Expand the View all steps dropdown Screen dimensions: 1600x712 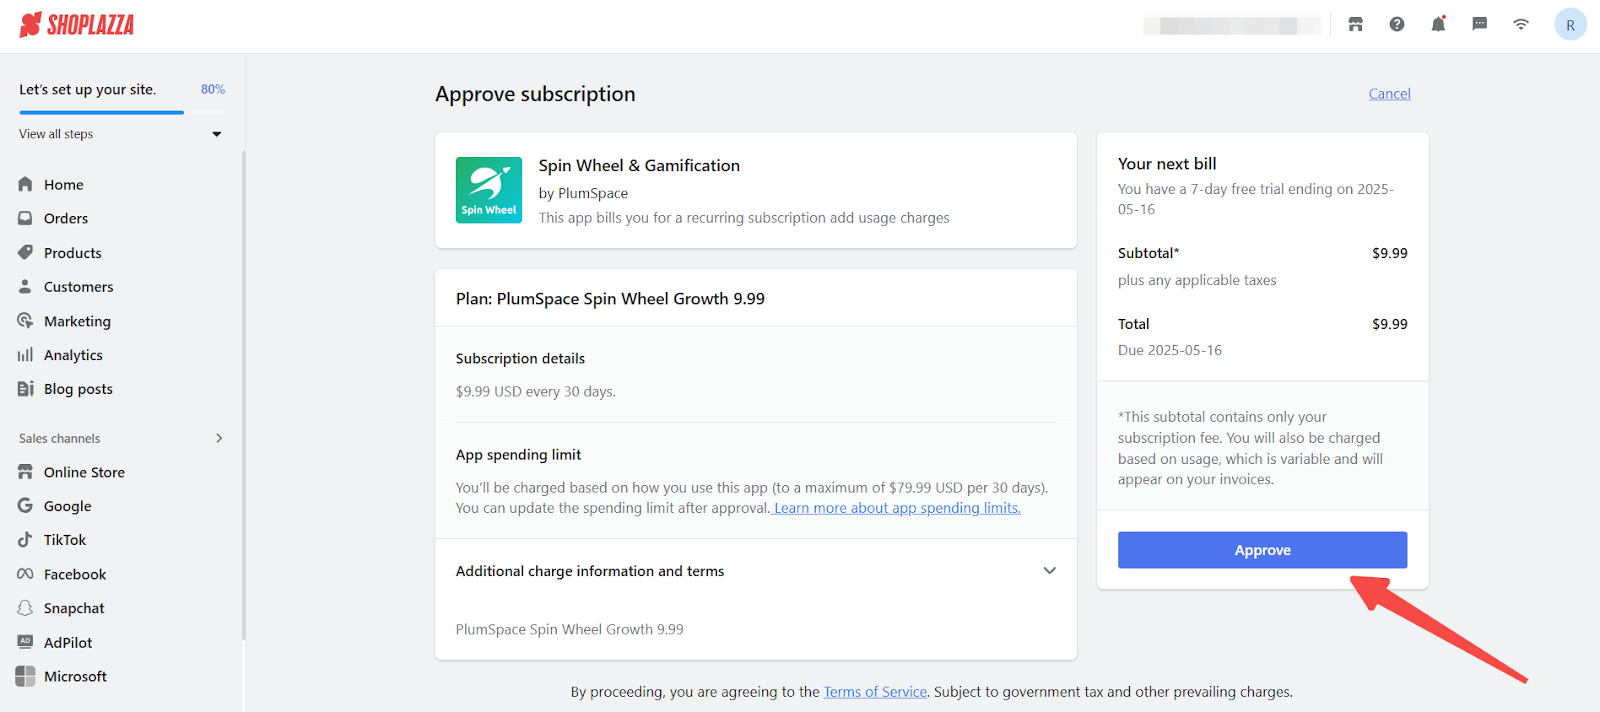point(217,134)
